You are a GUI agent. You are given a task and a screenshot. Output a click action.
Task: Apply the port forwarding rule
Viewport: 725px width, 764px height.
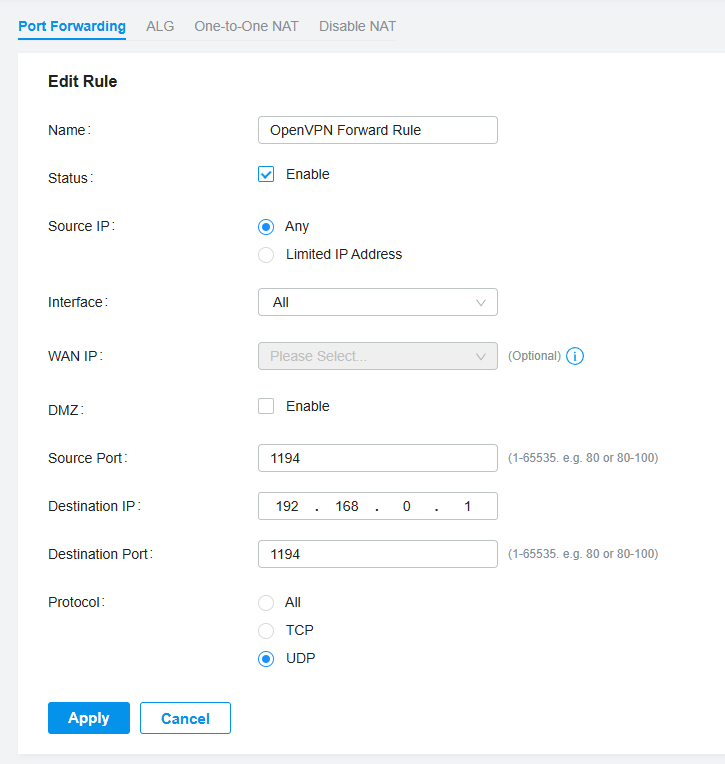click(x=89, y=718)
